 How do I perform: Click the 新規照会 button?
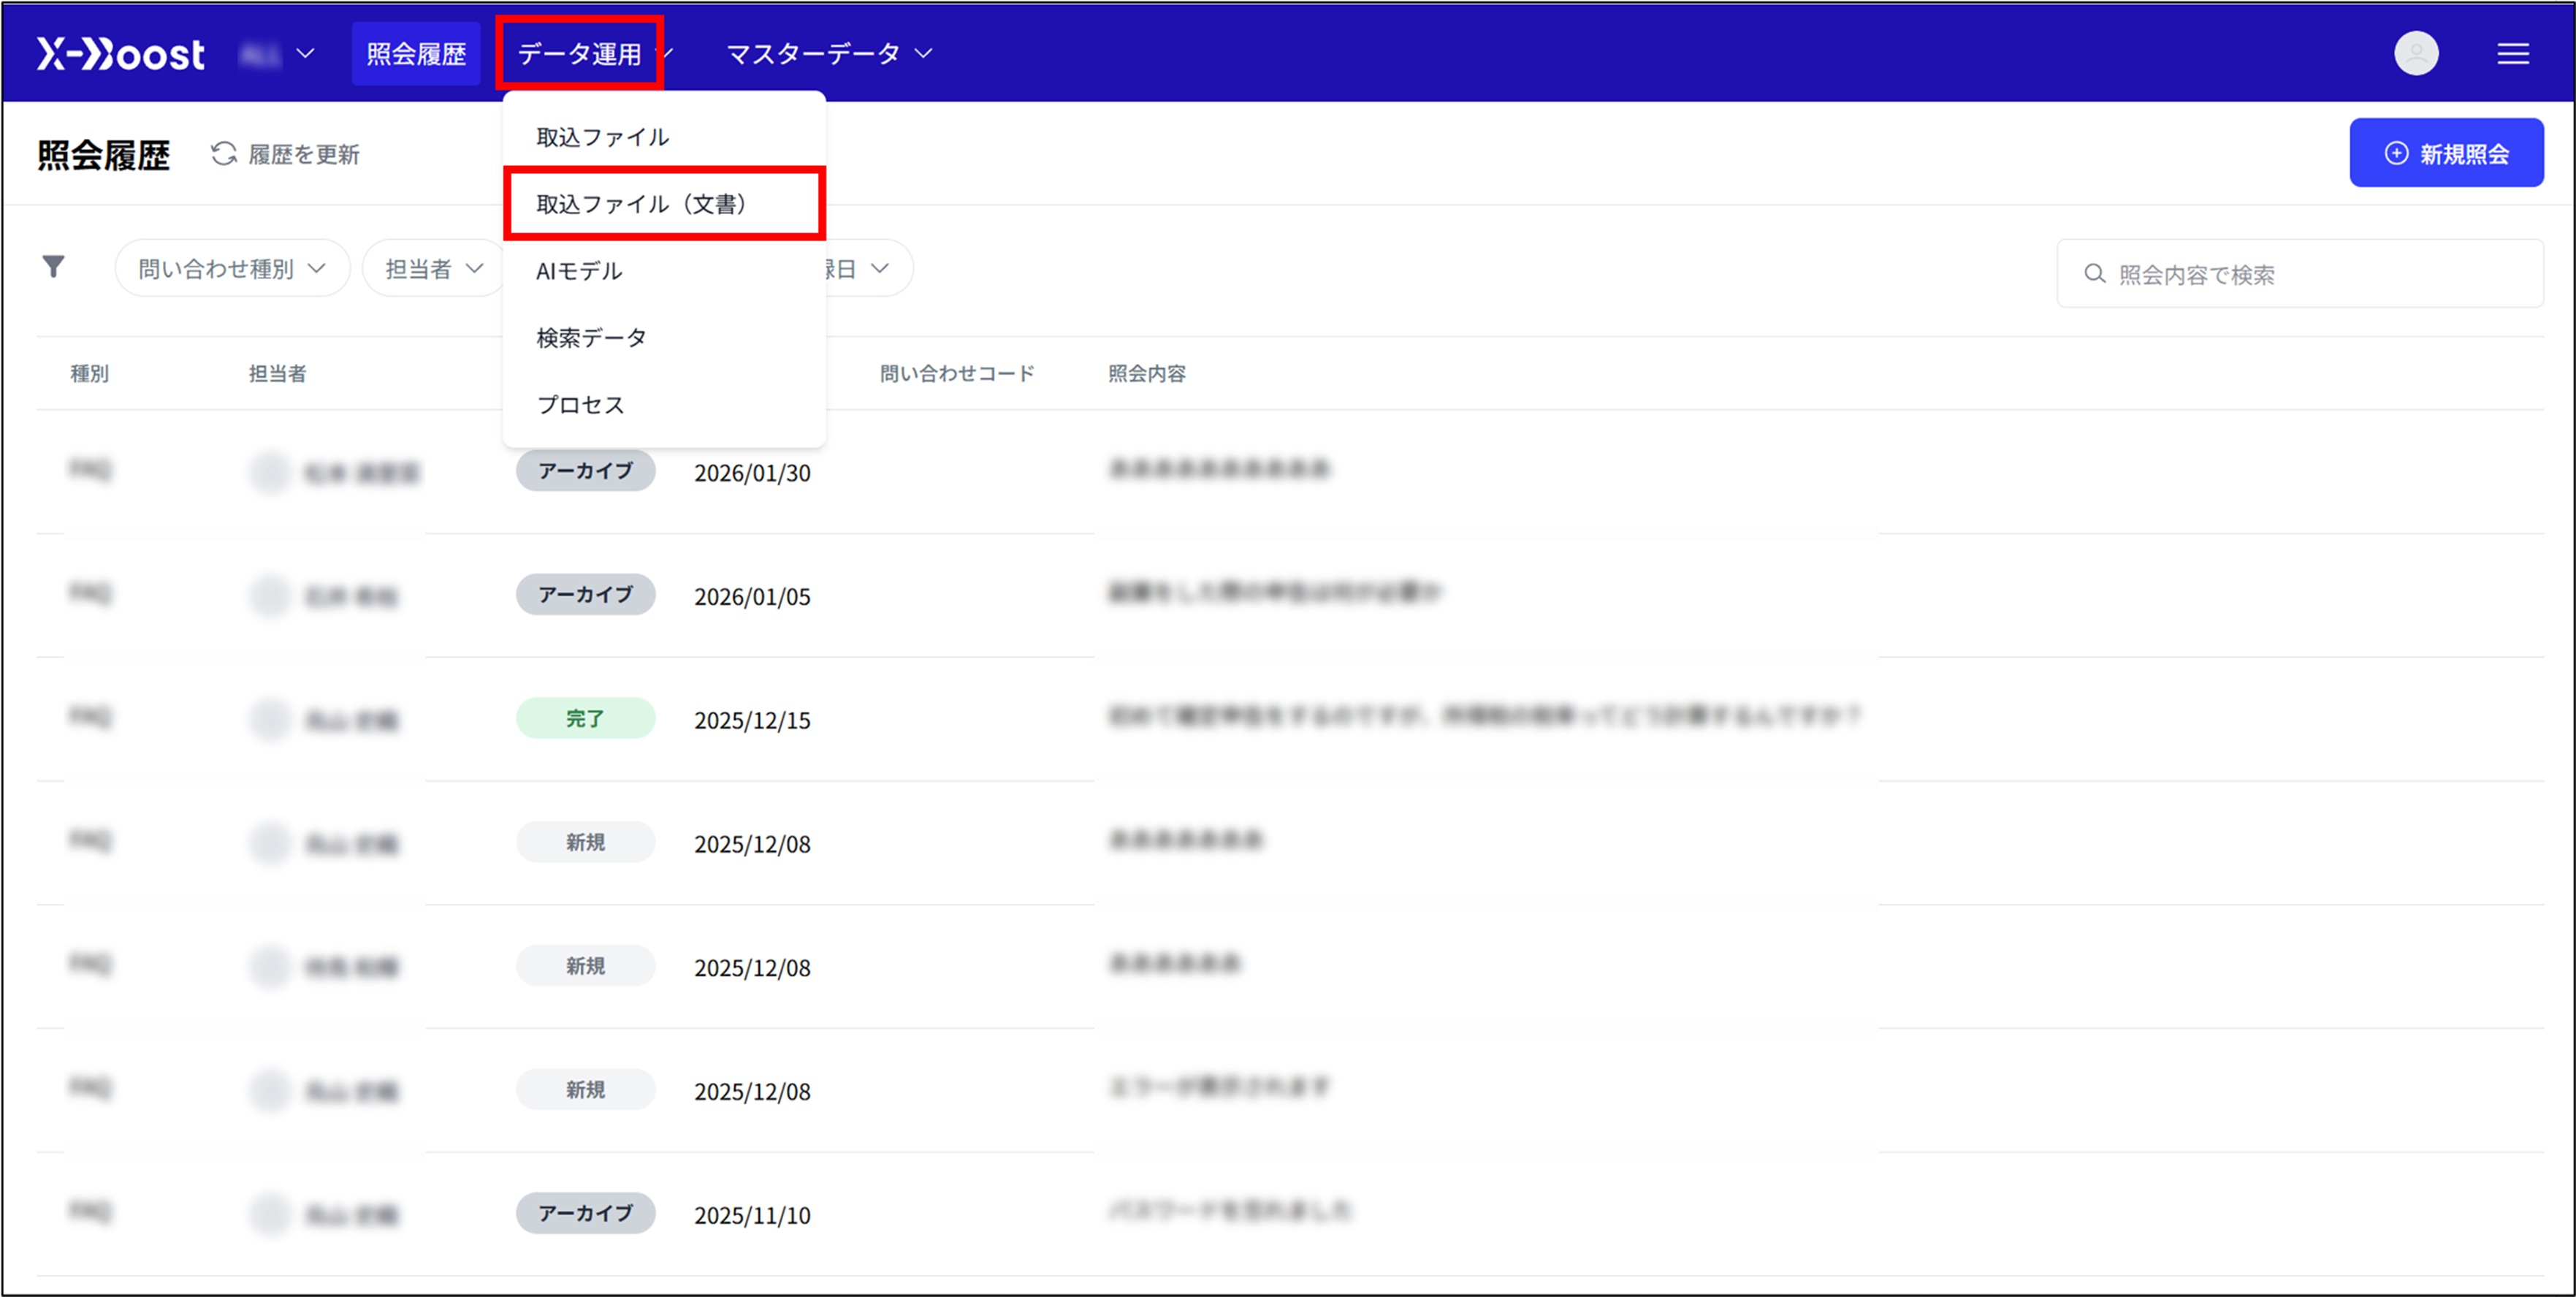click(x=2446, y=153)
